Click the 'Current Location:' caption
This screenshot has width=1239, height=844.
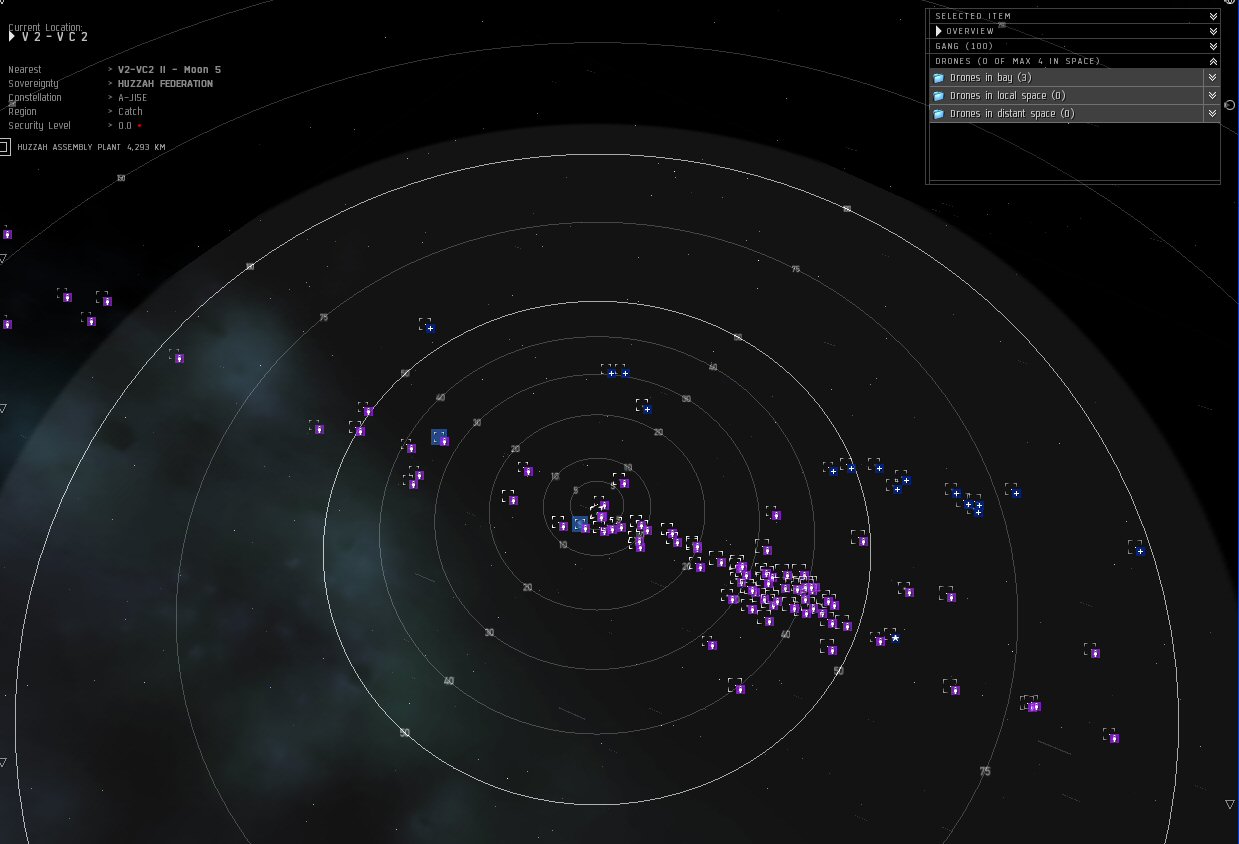46,27
